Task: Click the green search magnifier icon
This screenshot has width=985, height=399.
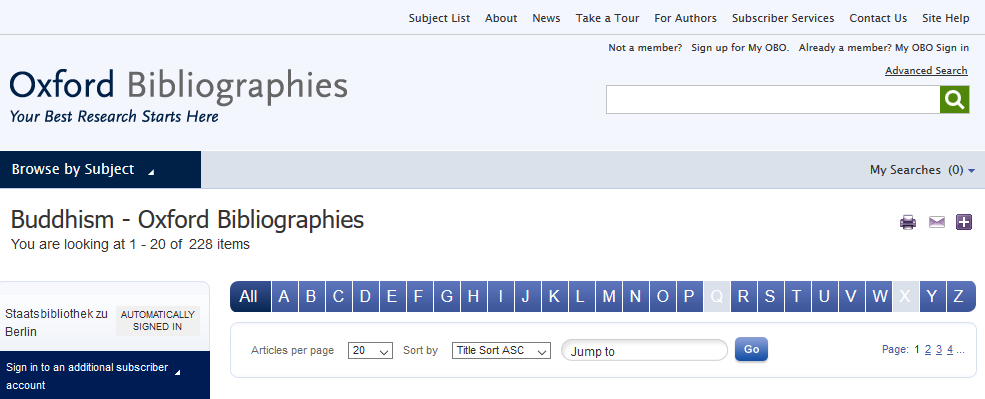Action: (x=954, y=99)
